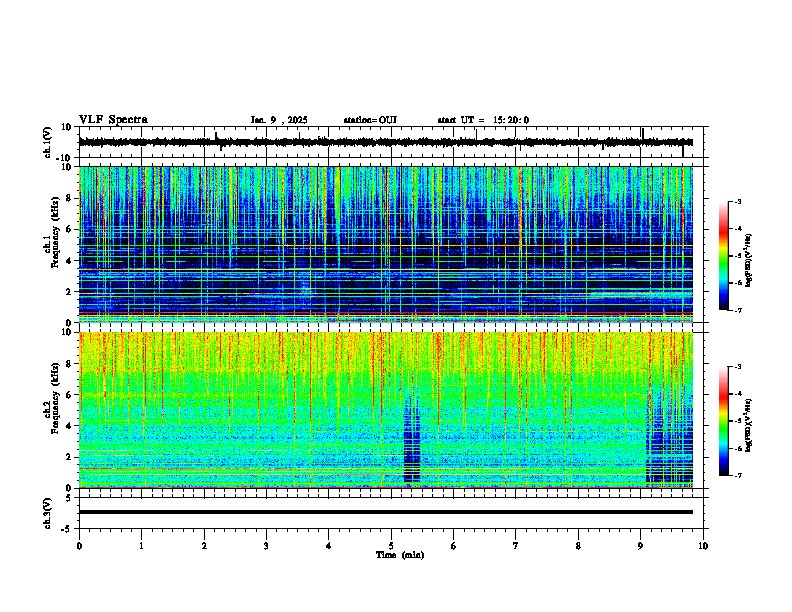
Task: Click the "ch.3(V)" axis label
Action: [x=48, y=513]
